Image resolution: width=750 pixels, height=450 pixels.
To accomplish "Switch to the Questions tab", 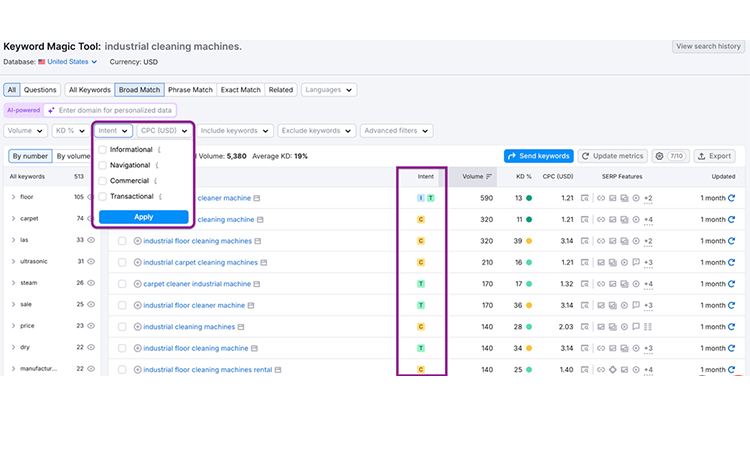I will (x=40, y=90).
